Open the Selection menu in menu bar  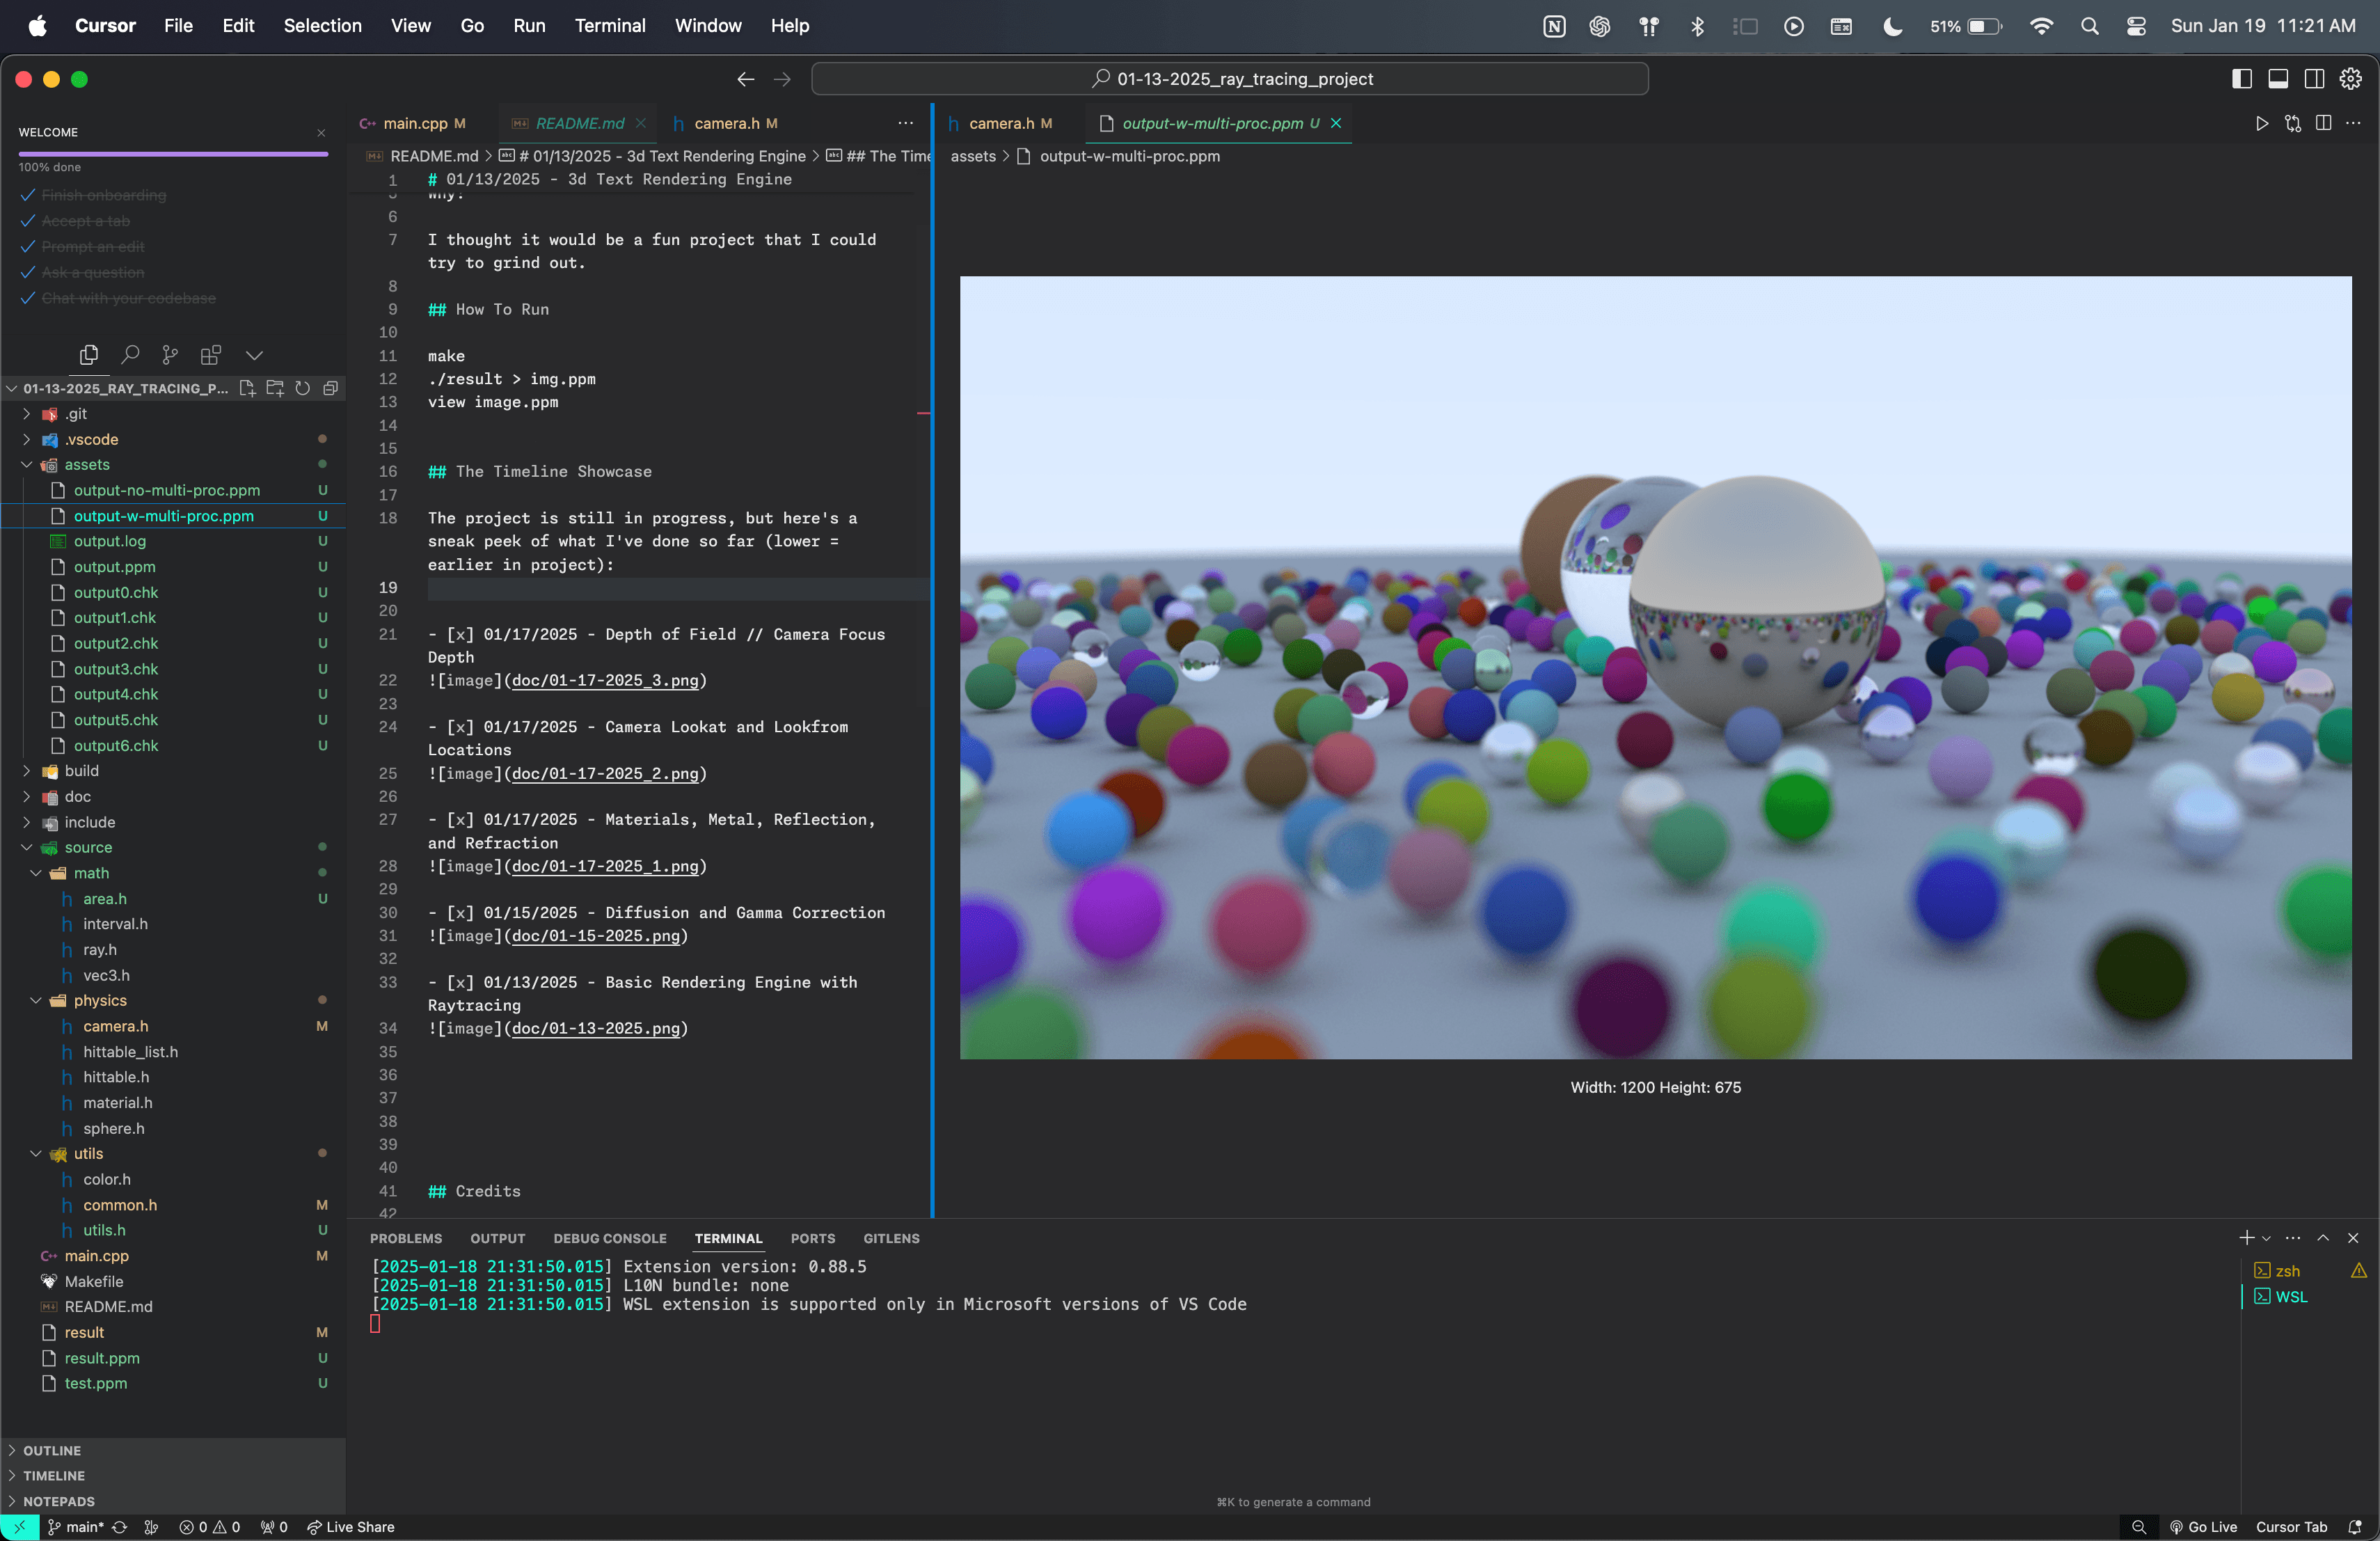coord(322,26)
